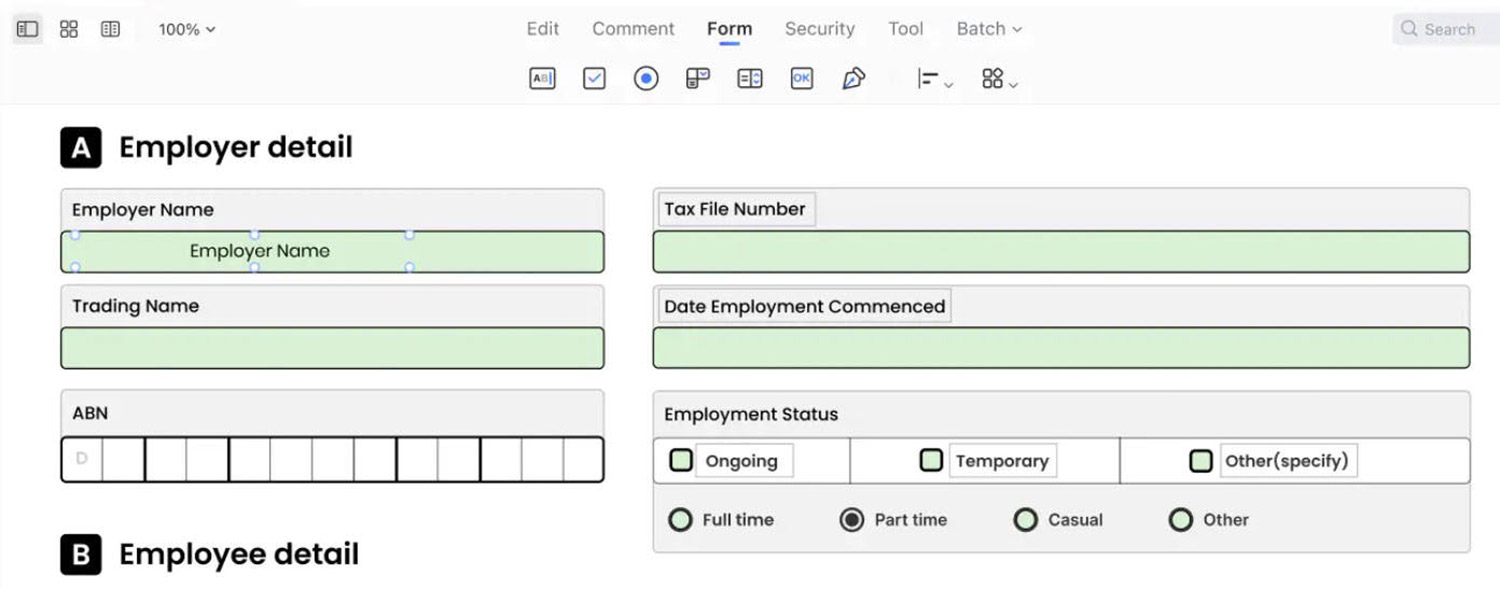The image size is (1500, 589).
Task: Open the alignment options dropdown
Action: coord(935,79)
